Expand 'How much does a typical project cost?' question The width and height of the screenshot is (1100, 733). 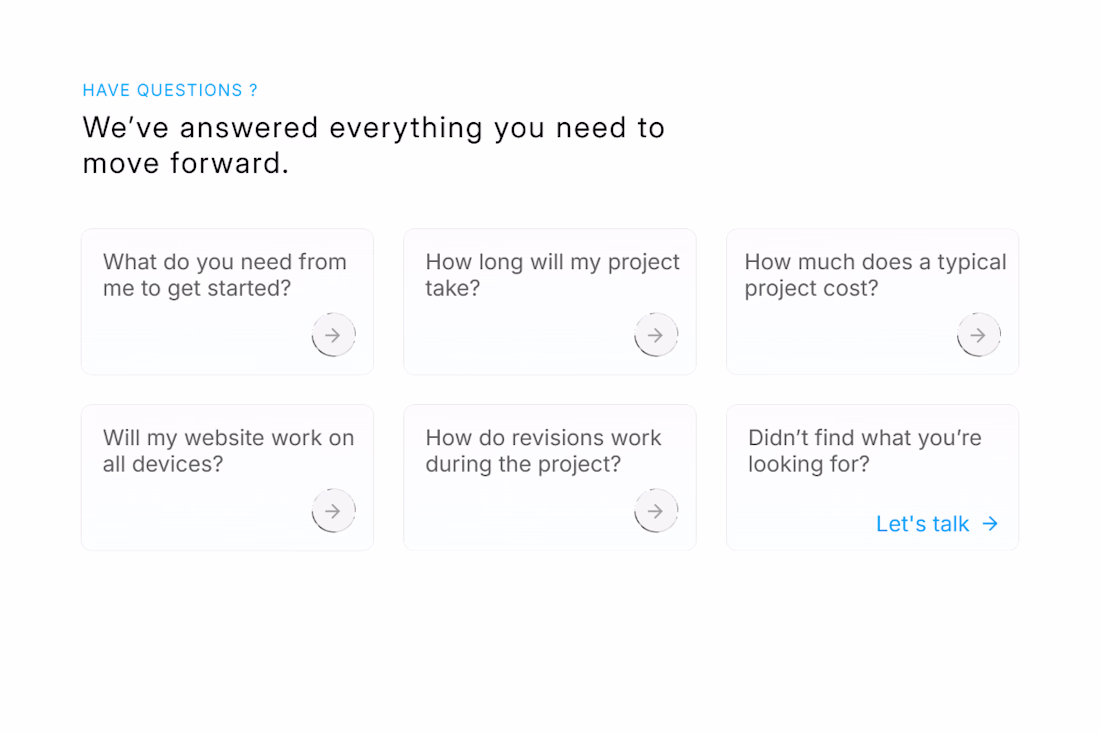(x=875, y=275)
